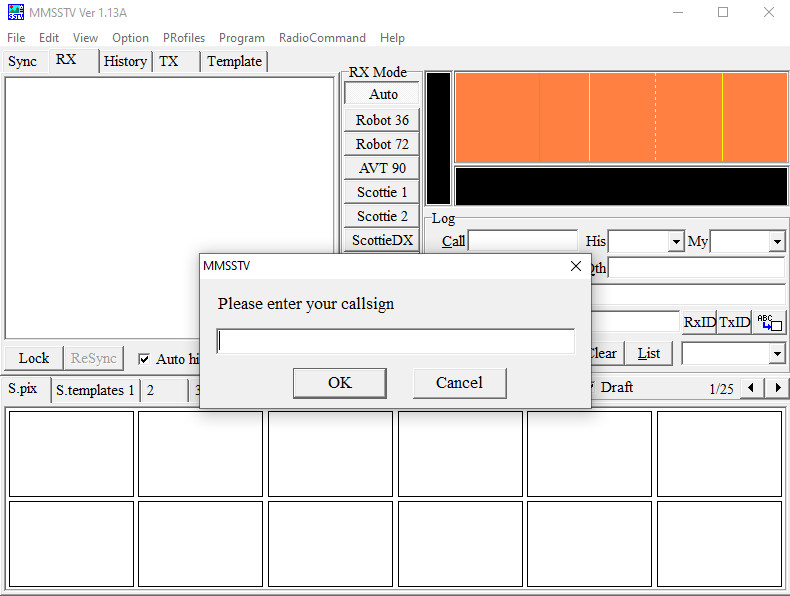This screenshot has width=790, height=596.
Task: Click the Qth input field
Action: coord(696,268)
